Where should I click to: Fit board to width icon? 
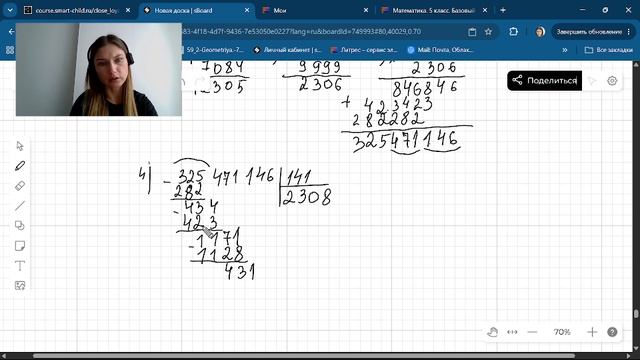click(512, 332)
